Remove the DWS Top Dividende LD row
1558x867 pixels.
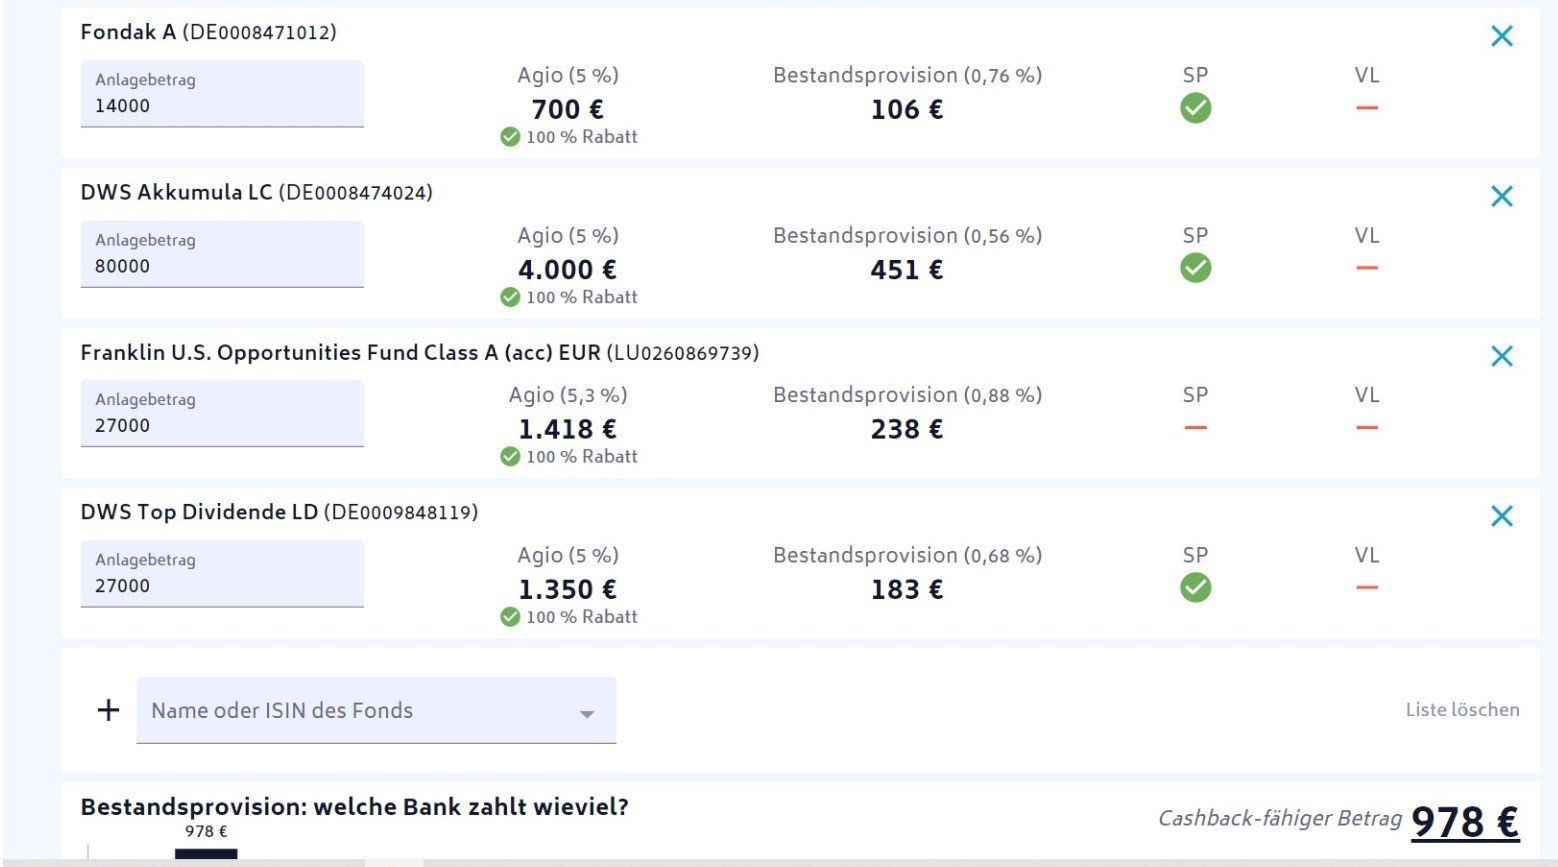(1501, 516)
